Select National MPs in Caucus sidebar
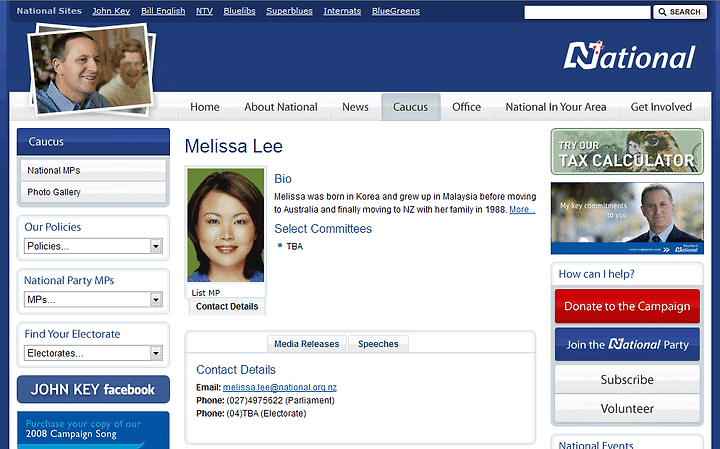The height and width of the screenshot is (449, 720). (x=93, y=170)
